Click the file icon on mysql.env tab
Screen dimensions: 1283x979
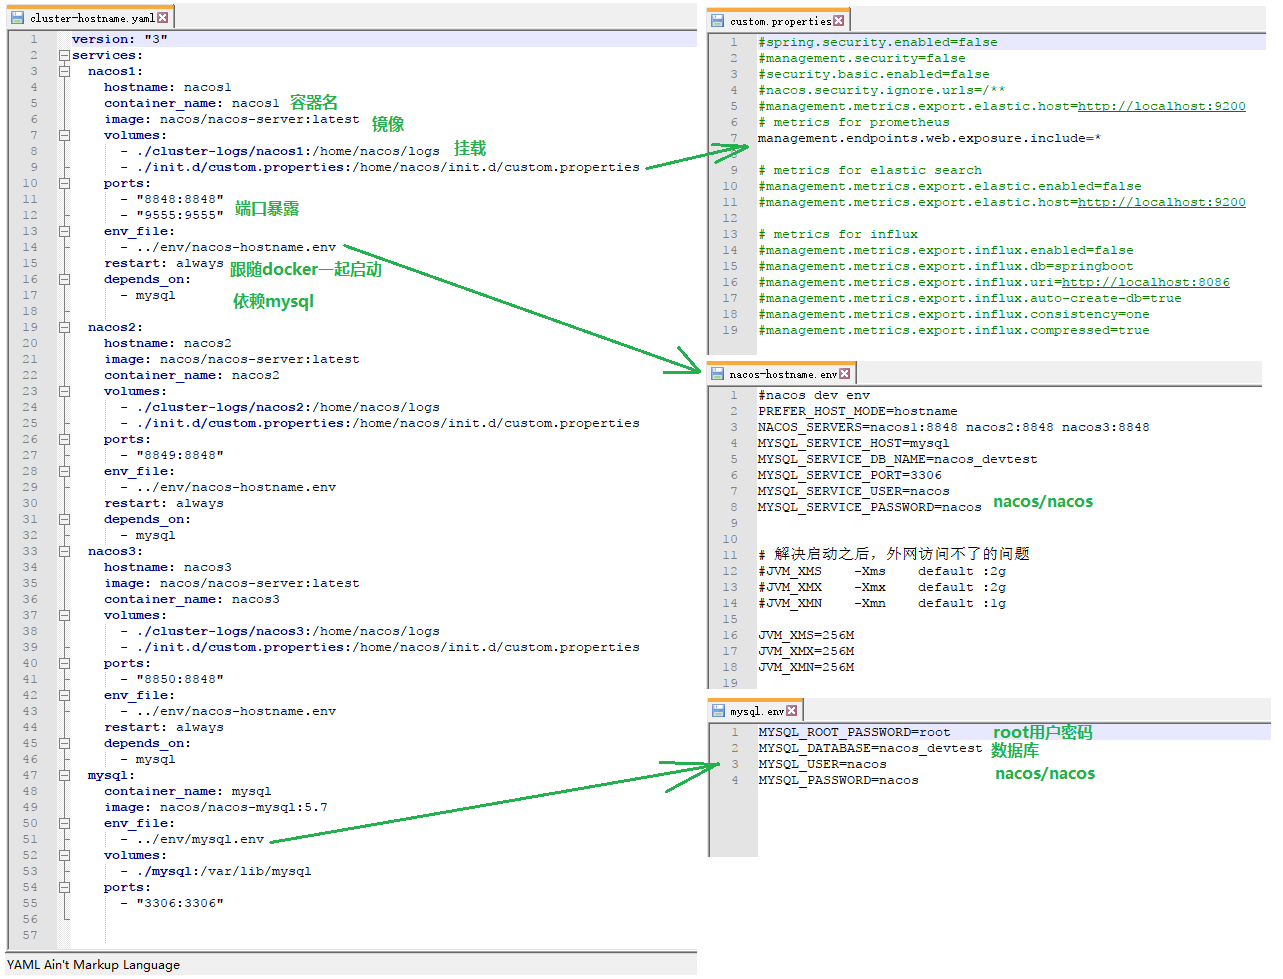(718, 711)
